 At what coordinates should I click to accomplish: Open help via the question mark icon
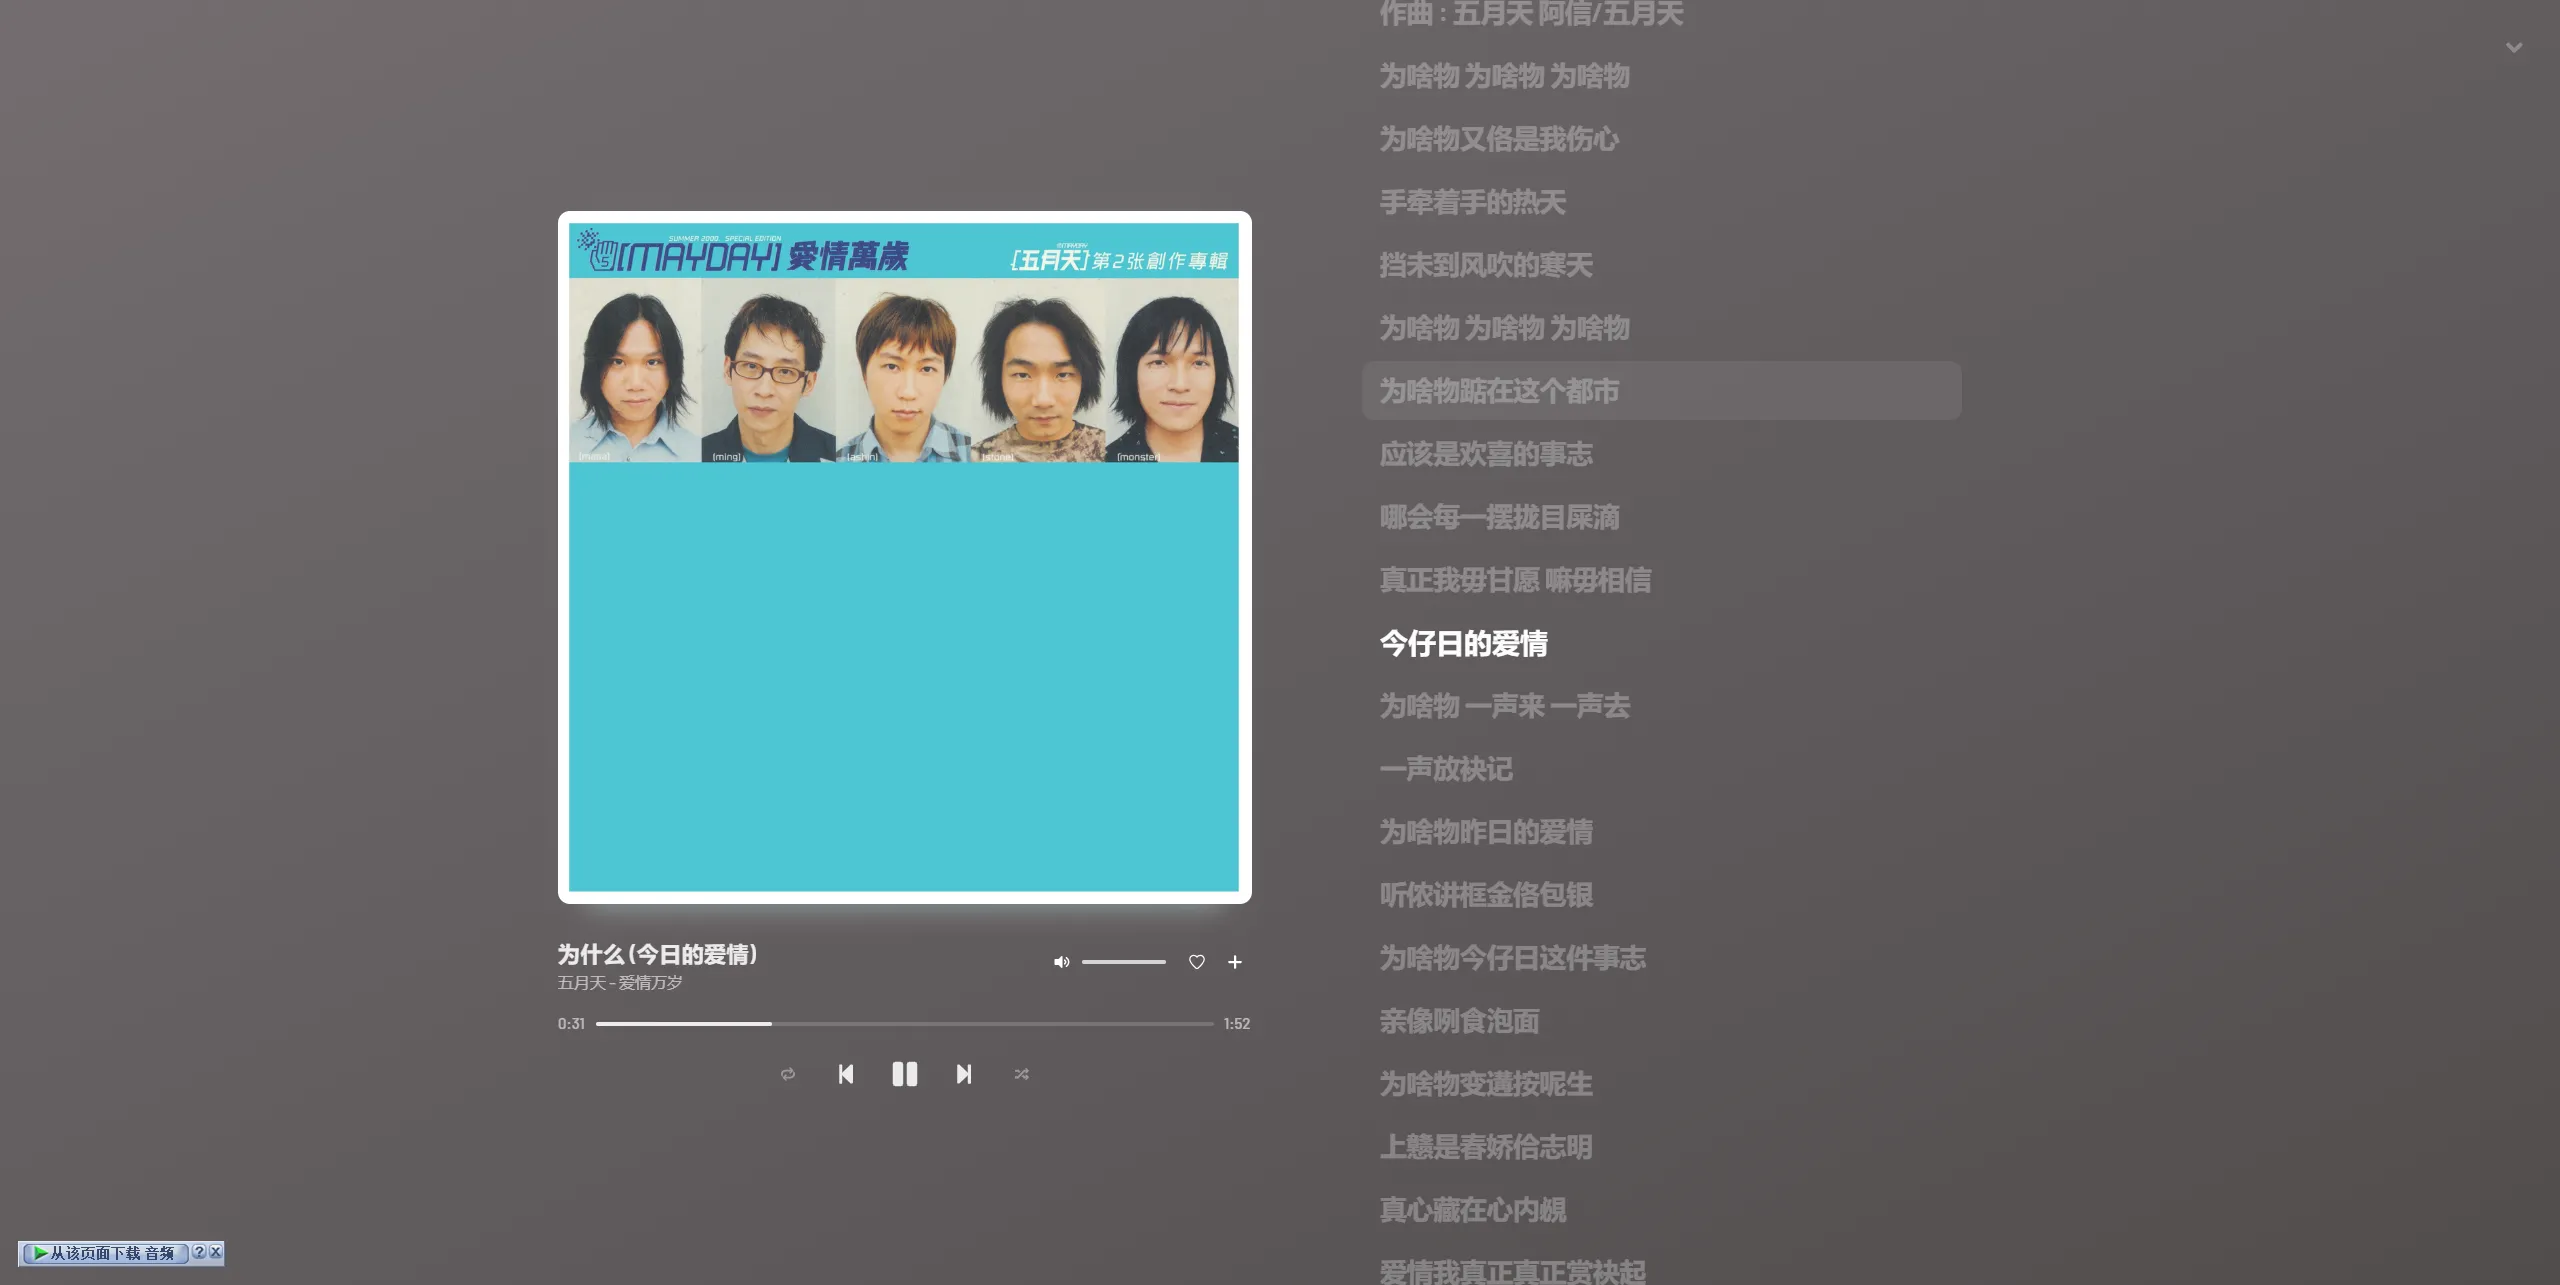point(199,1251)
